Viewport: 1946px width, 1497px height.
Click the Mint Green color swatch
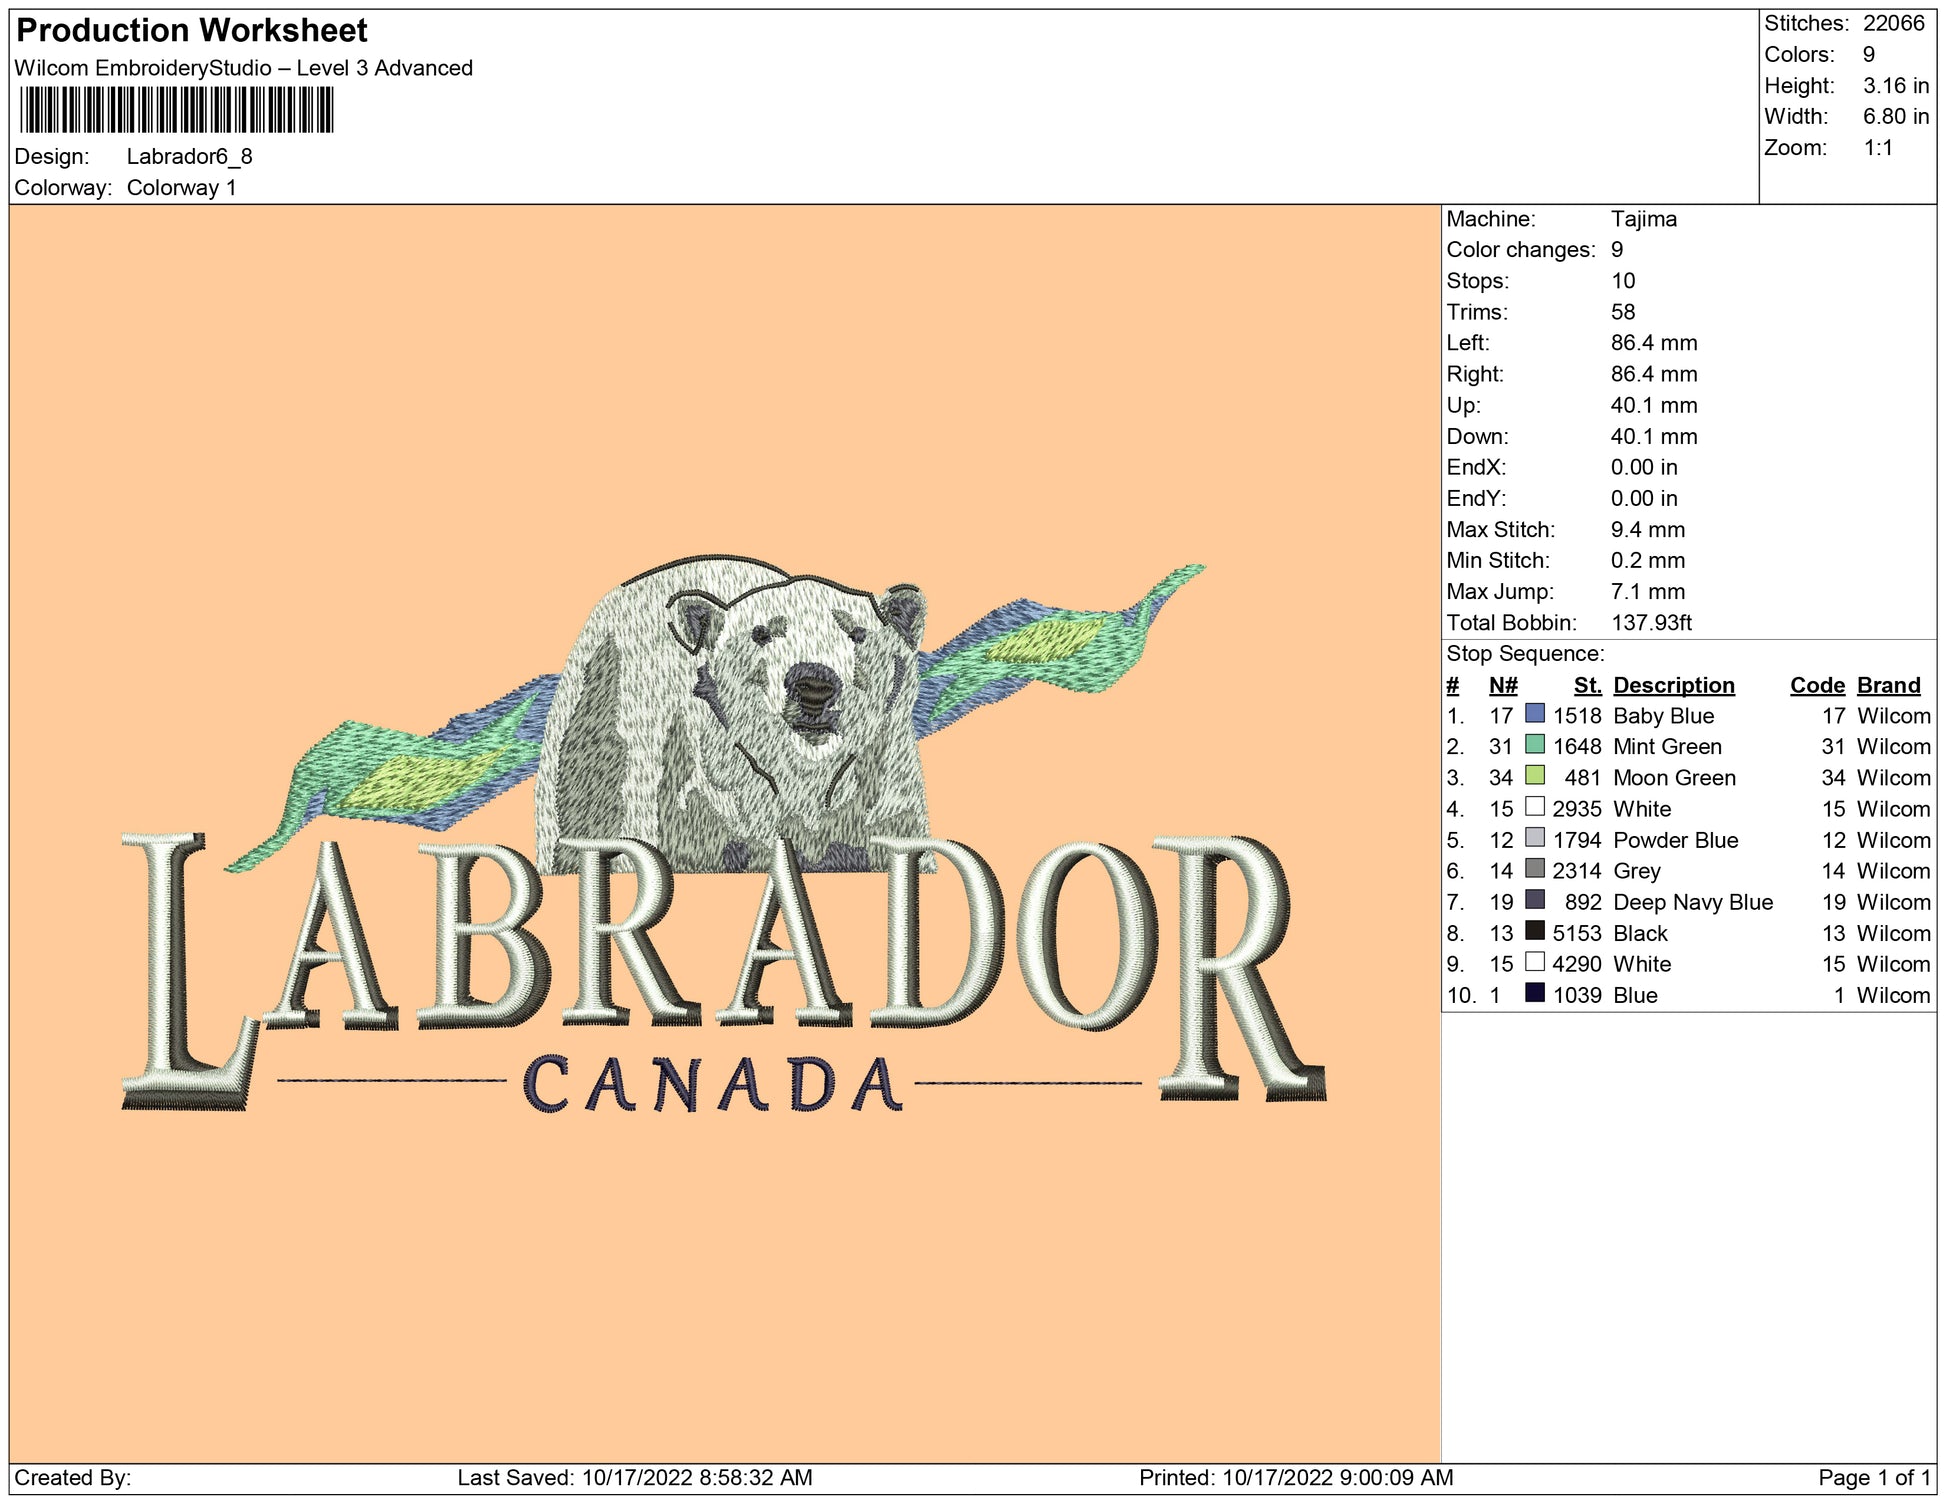1534,745
